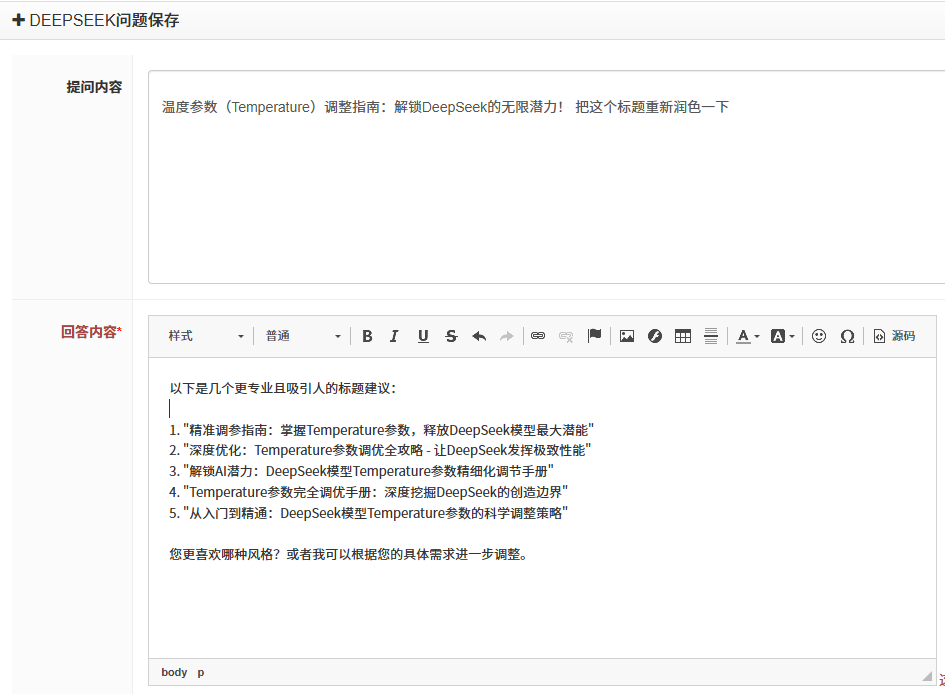Viewport: 945px width, 694px height.
Task: Click the answer line starting with '1. "精准调参指南'
Action: pos(381,430)
